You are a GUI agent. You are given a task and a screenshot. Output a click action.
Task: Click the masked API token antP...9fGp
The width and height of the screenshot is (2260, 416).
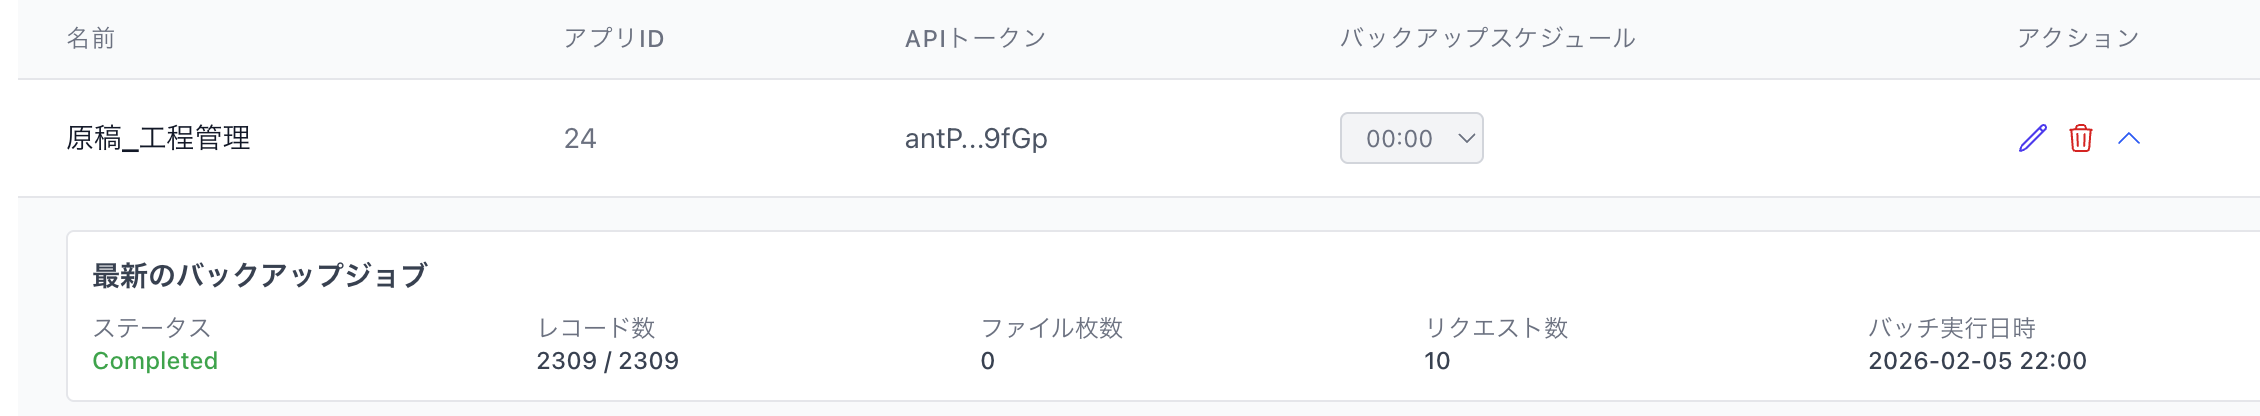click(x=976, y=138)
